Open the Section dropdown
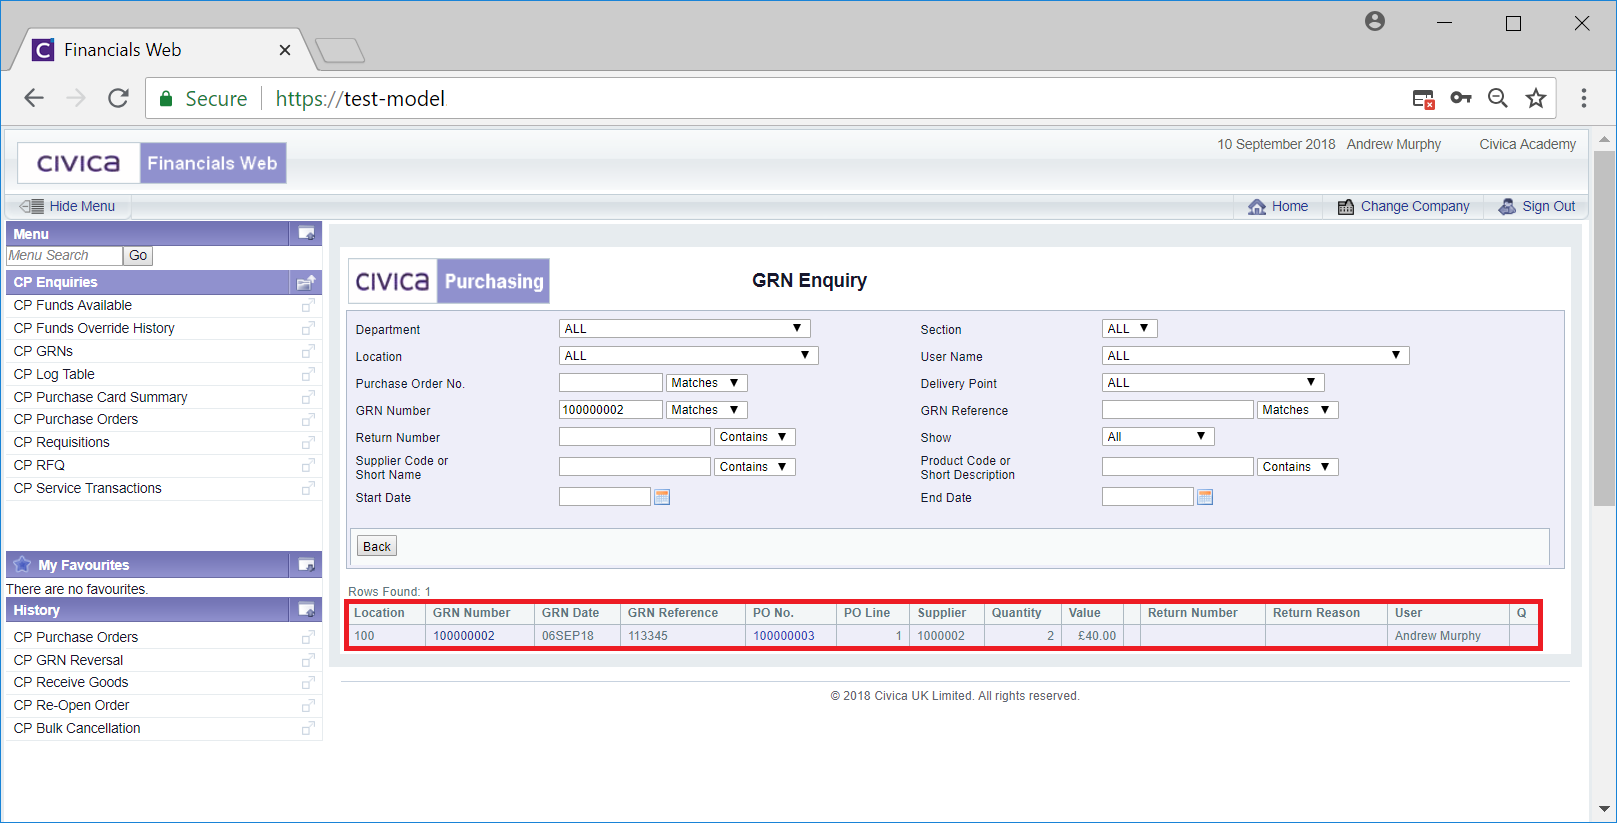 1129,329
